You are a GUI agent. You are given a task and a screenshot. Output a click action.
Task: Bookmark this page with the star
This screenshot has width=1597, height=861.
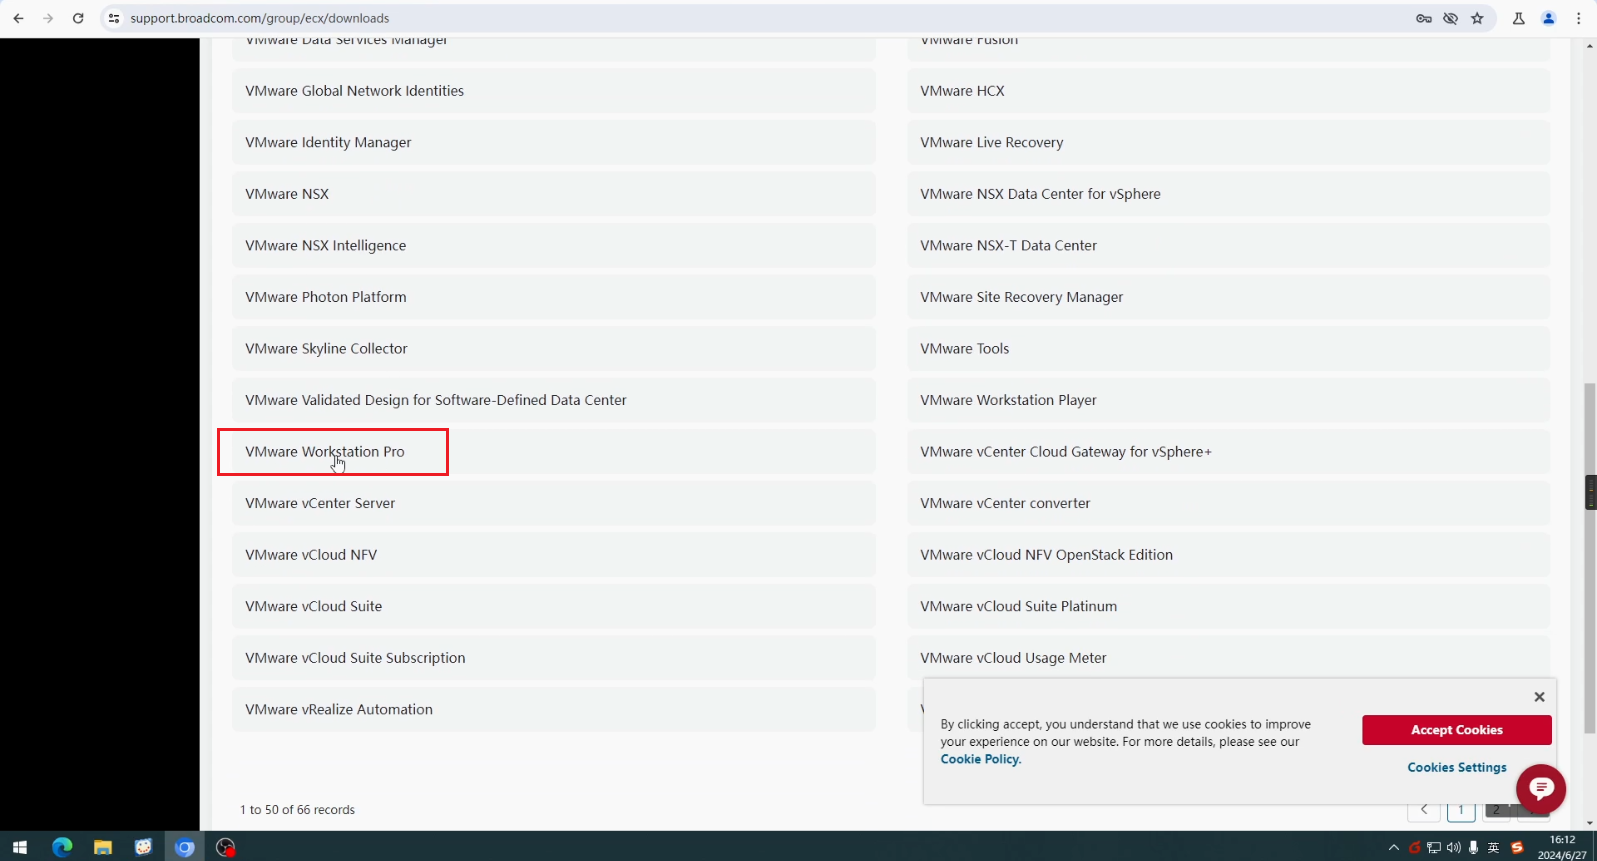pos(1477,18)
